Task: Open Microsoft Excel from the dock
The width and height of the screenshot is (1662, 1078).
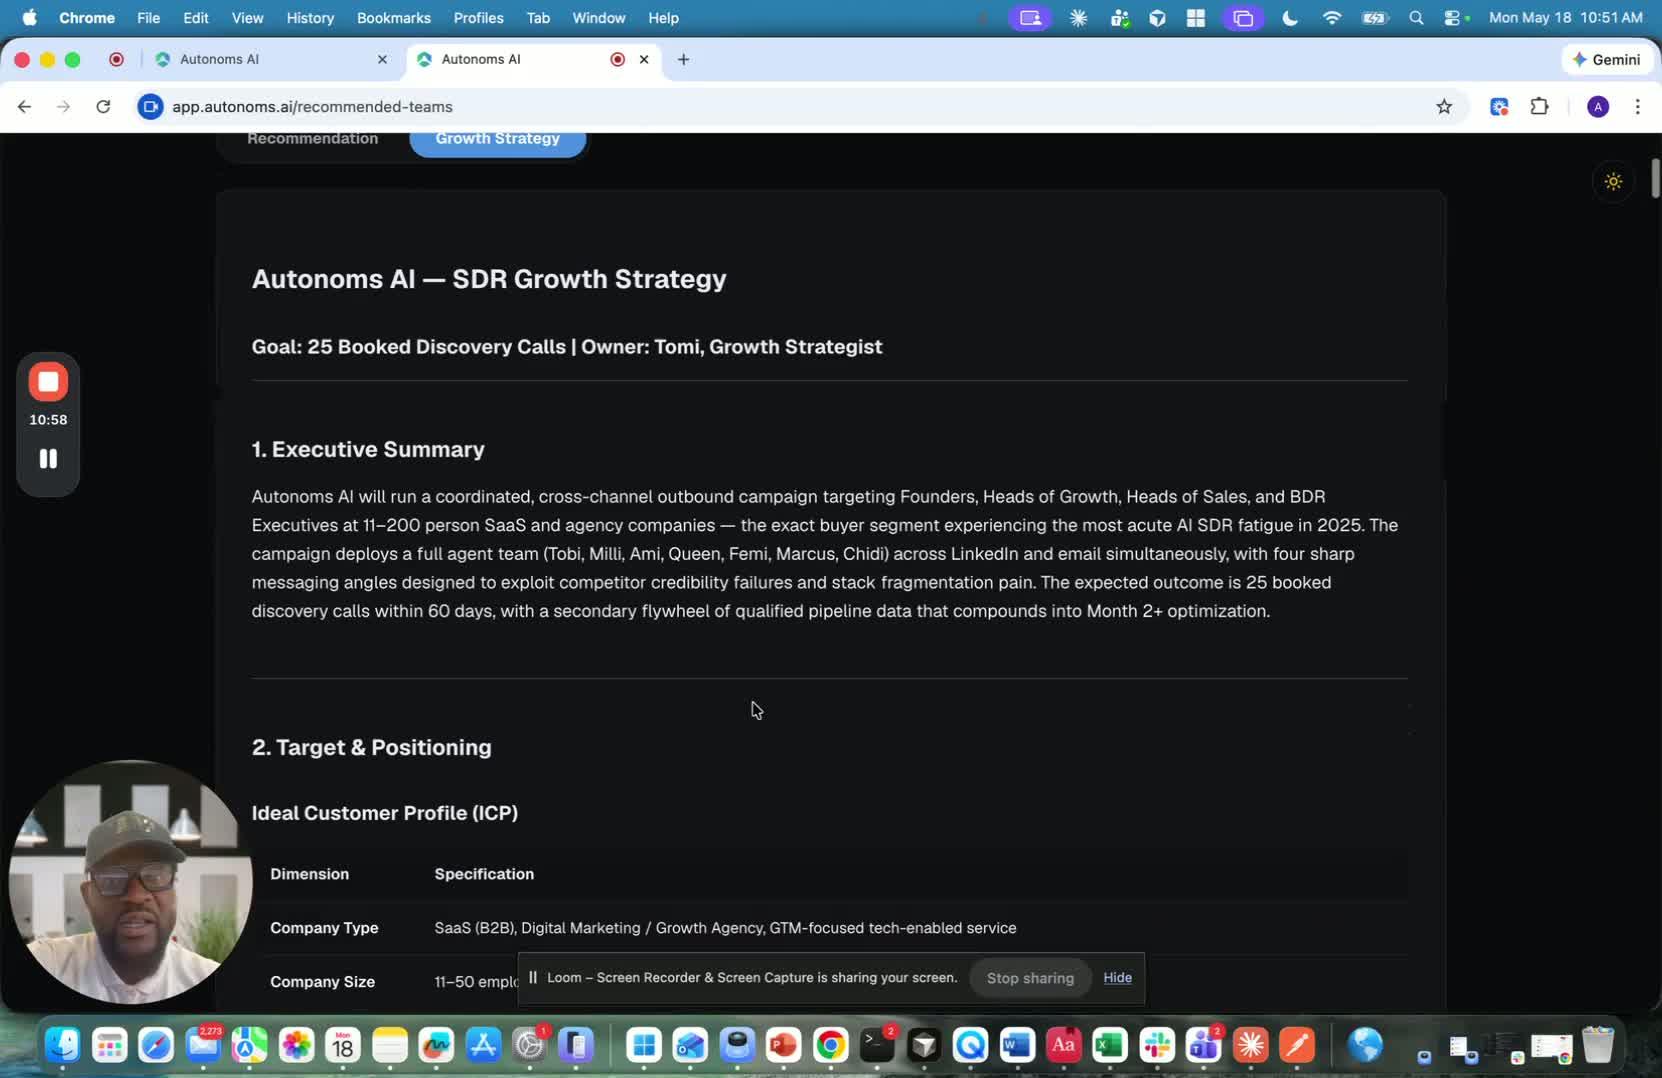Action: click(1110, 1046)
